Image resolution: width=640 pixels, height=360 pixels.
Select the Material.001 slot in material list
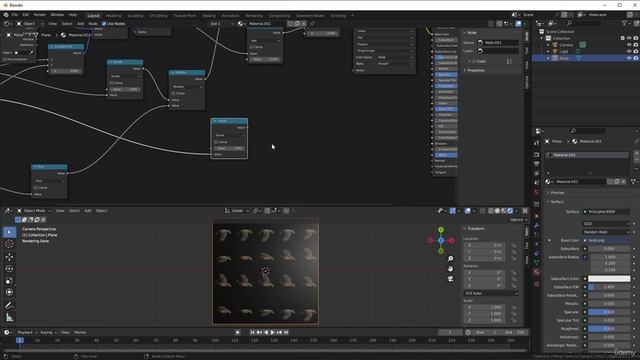(x=587, y=155)
